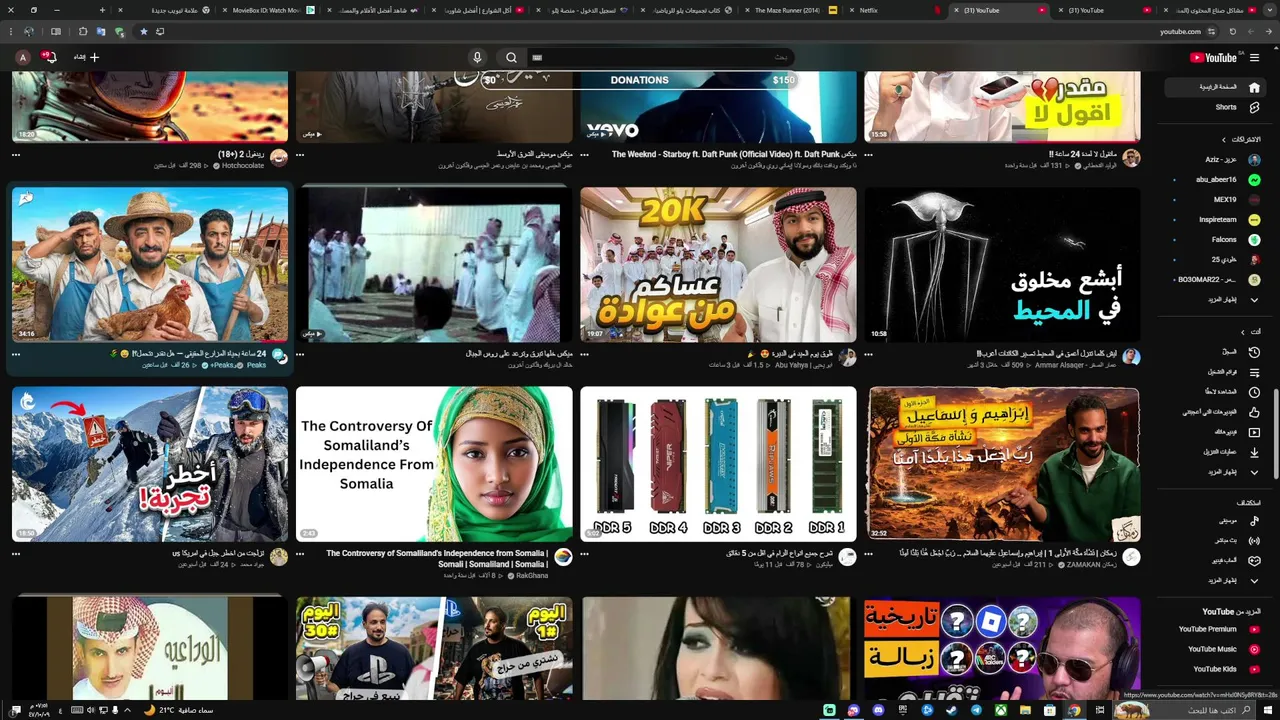Screen dimensions: 1280x720
Task: Open notifications bell with 9+ badge
Action: [49, 57]
